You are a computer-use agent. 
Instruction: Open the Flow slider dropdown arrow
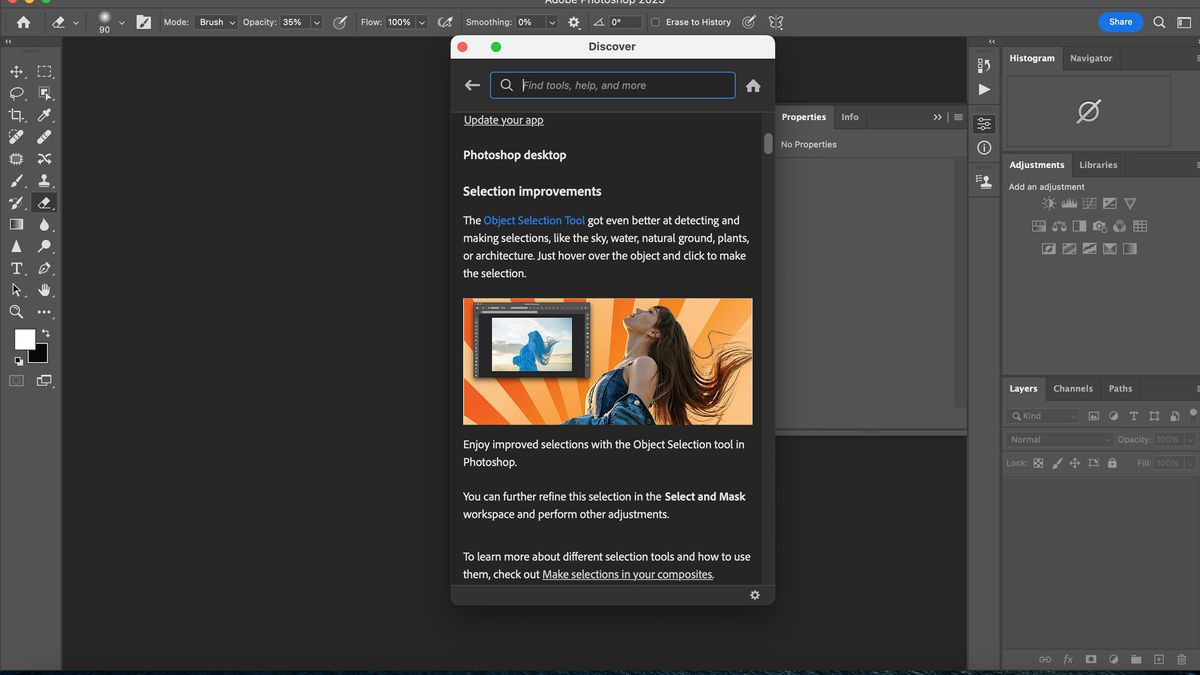(421, 22)
